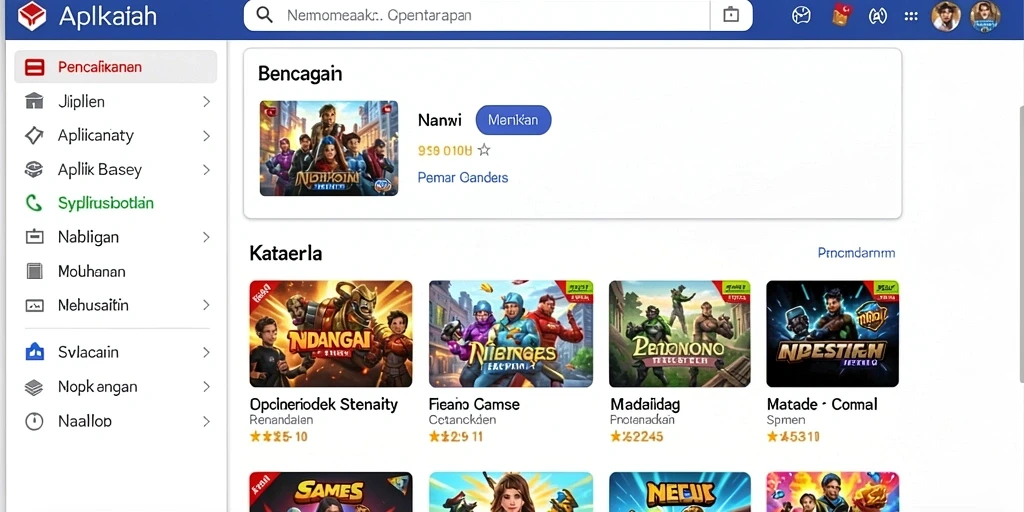
Task: Open the Pemar Oanders link
Action: click(x=462, y=177)
